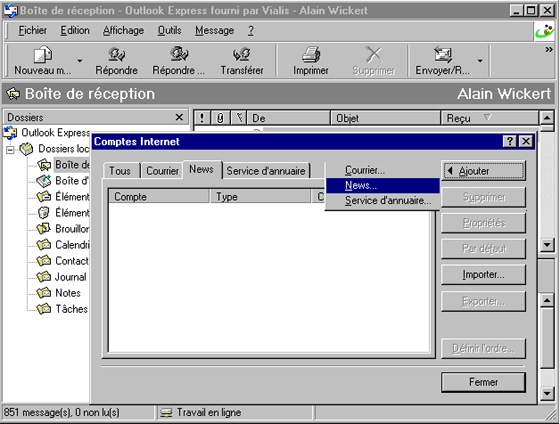Screen dimensions: 560x424
Task: Click the Répondre à tous toolbar icon
Action: click(x=179, y=54)
